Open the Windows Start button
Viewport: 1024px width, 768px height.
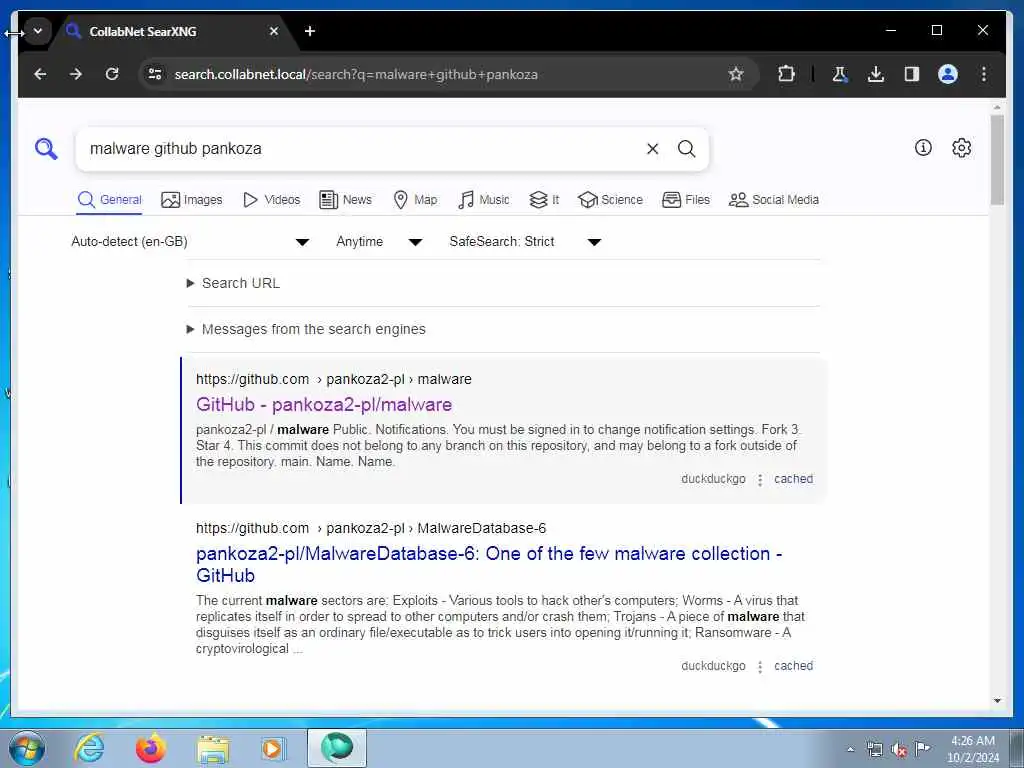27,748
